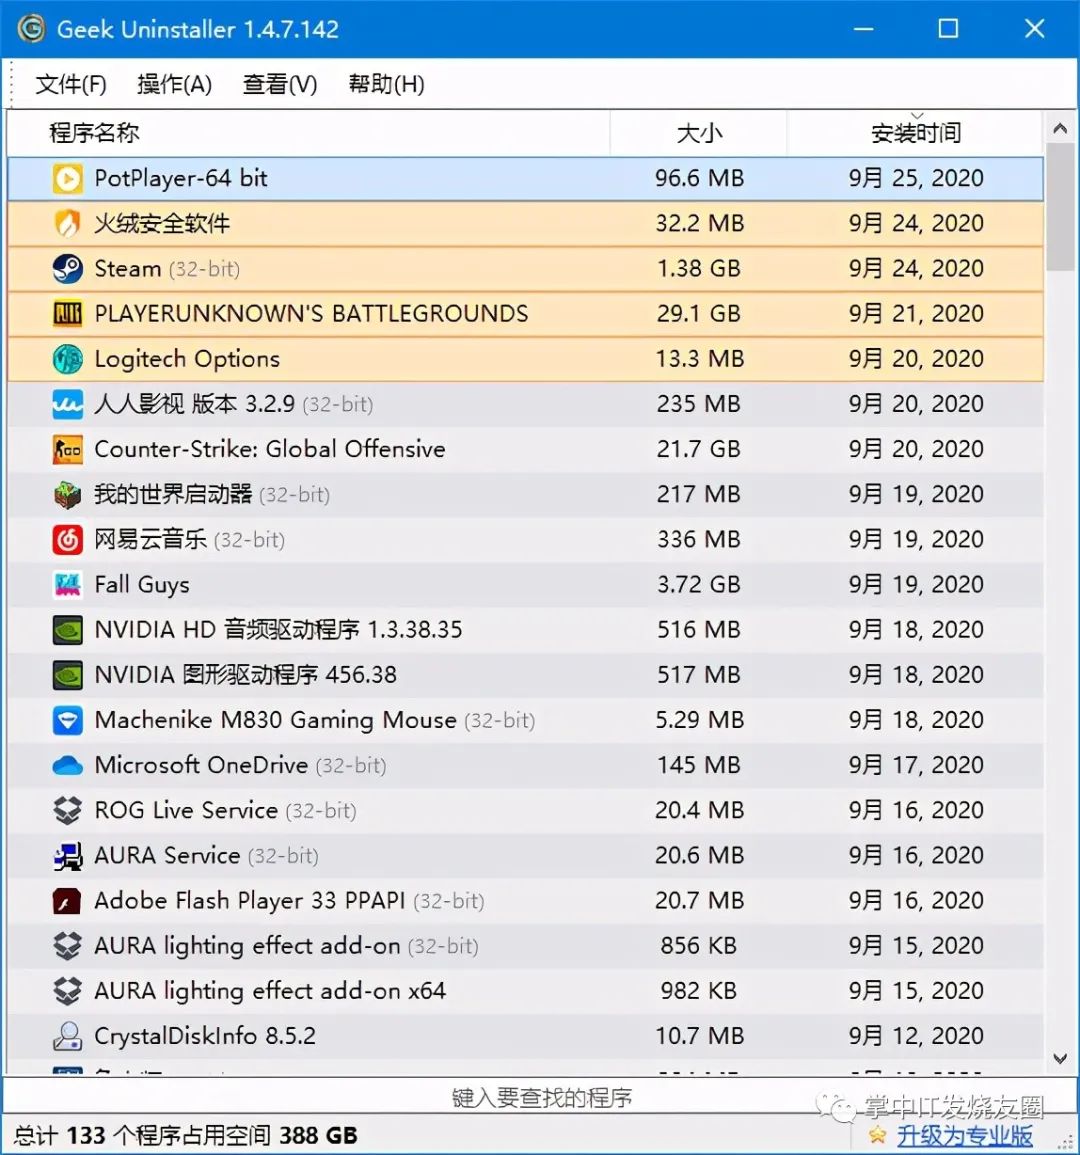Select AURA lighting effect add-on x64 name

click(x=270, y=991)
